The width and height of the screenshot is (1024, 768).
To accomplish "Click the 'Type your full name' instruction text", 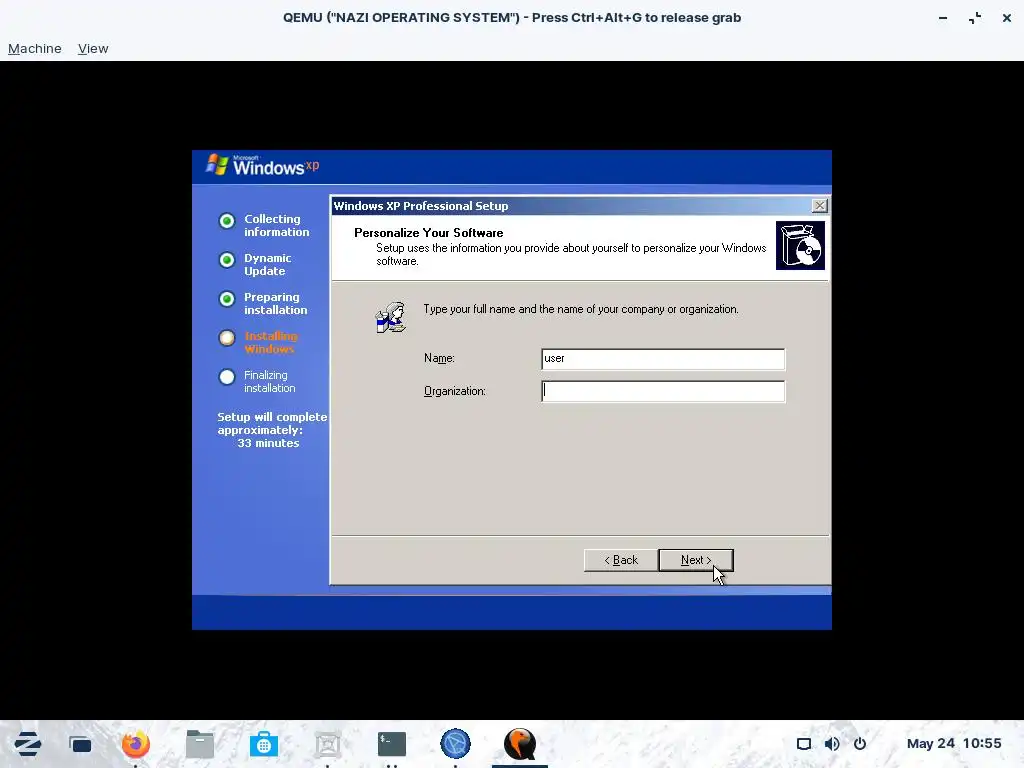I will coord(581,309).
